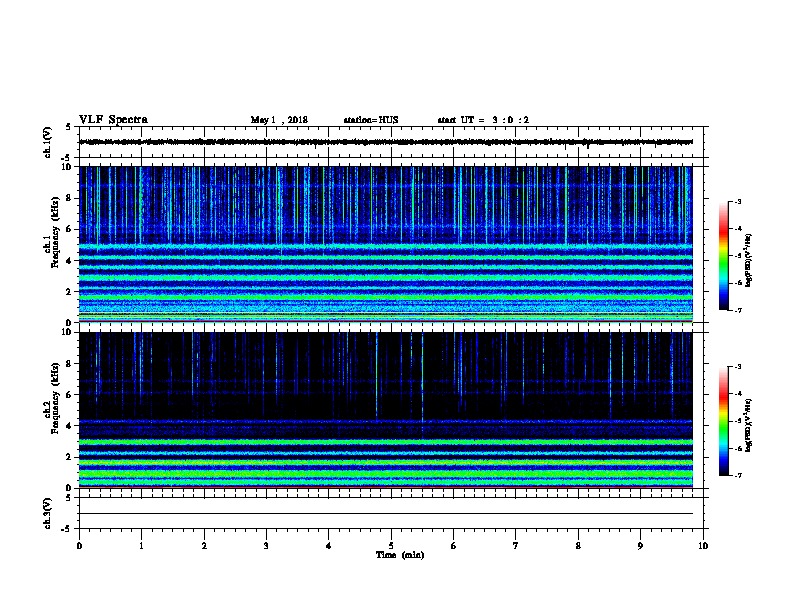This screenshot has height=612, width=792.
Task: Click the "2" kHz tick on ch.1 frequency axis
Action: tap(68, 291)
